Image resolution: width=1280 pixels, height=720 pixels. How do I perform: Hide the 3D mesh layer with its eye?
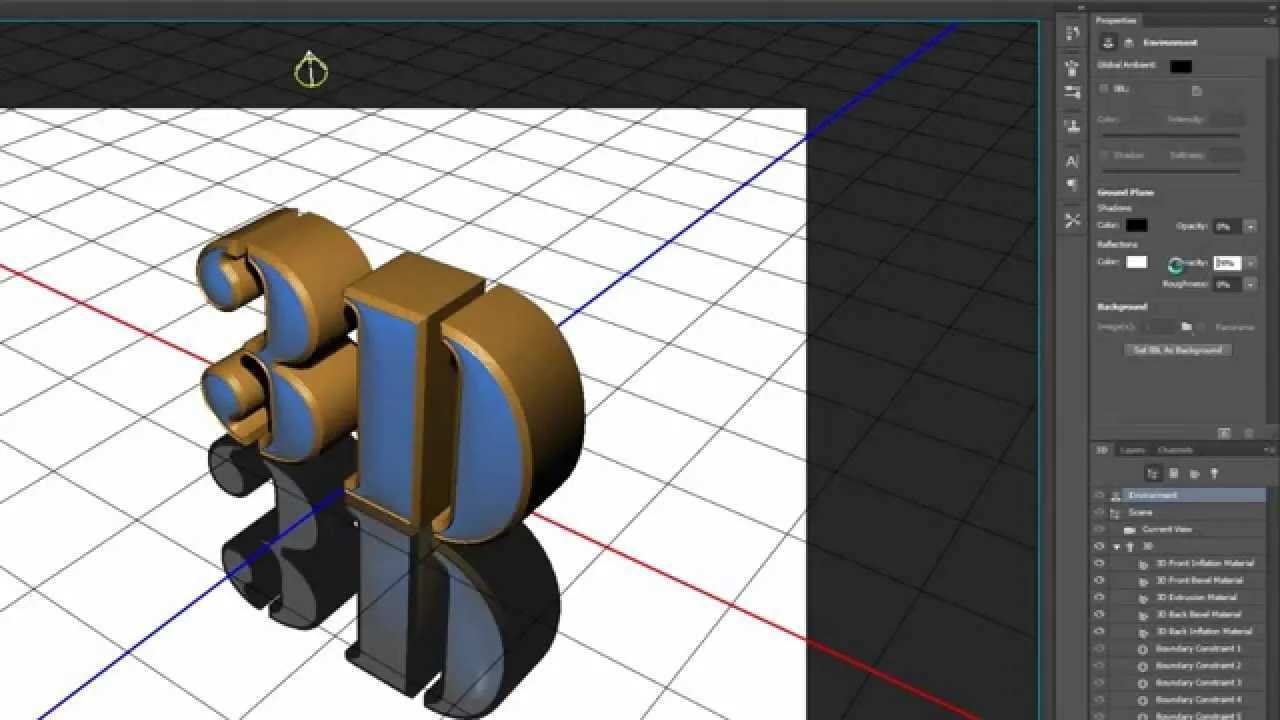click(1100, 546)
